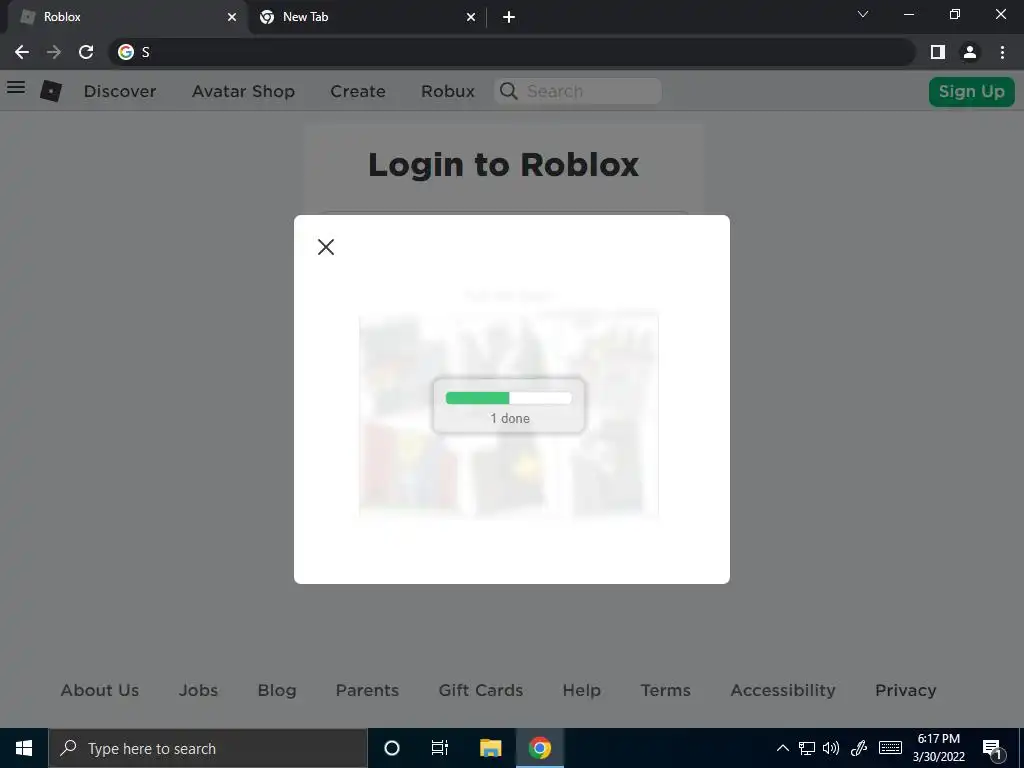
Task: Click the Chrome taskbar icon
Action: pyautogui.click(x=539, y=748)
